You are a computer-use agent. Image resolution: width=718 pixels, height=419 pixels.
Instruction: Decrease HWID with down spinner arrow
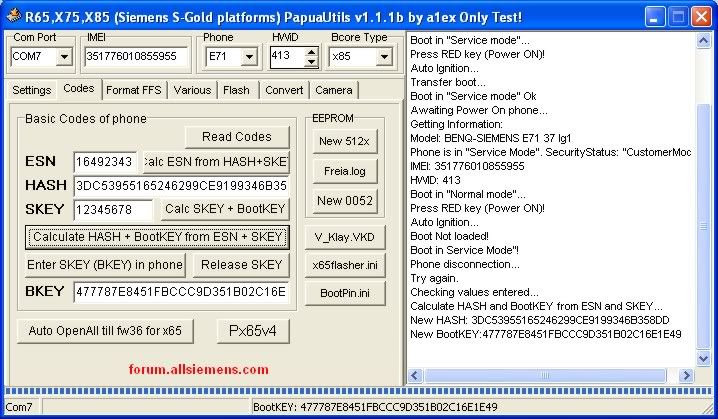(311, 62)
